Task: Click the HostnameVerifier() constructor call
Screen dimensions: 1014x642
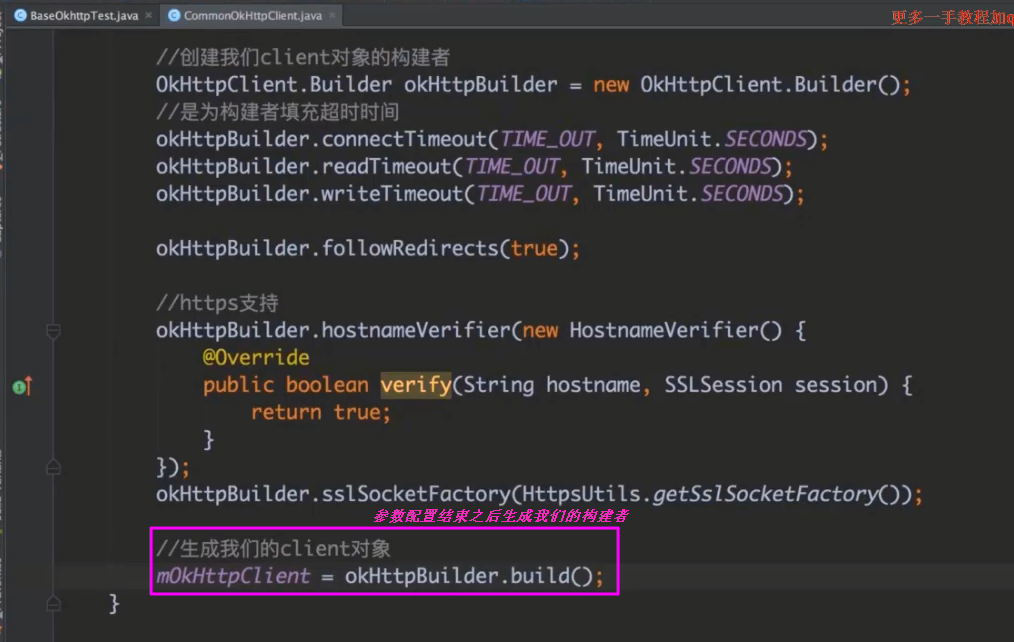Action: [x=676, y=330]
